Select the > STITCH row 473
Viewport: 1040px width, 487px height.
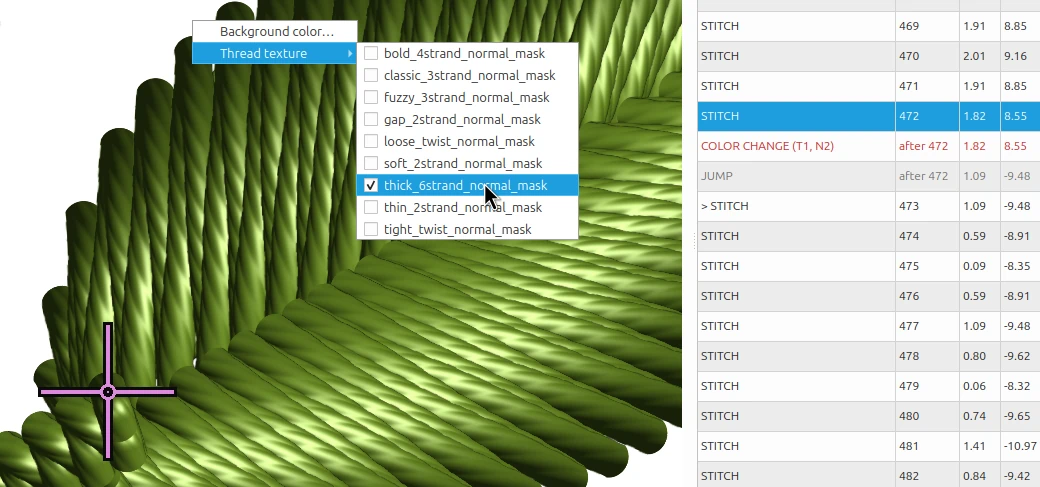[x=868, y=206]
